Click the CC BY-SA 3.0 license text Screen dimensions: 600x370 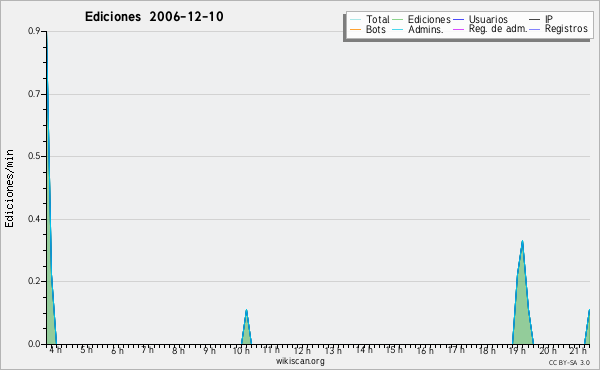(569, 362)
